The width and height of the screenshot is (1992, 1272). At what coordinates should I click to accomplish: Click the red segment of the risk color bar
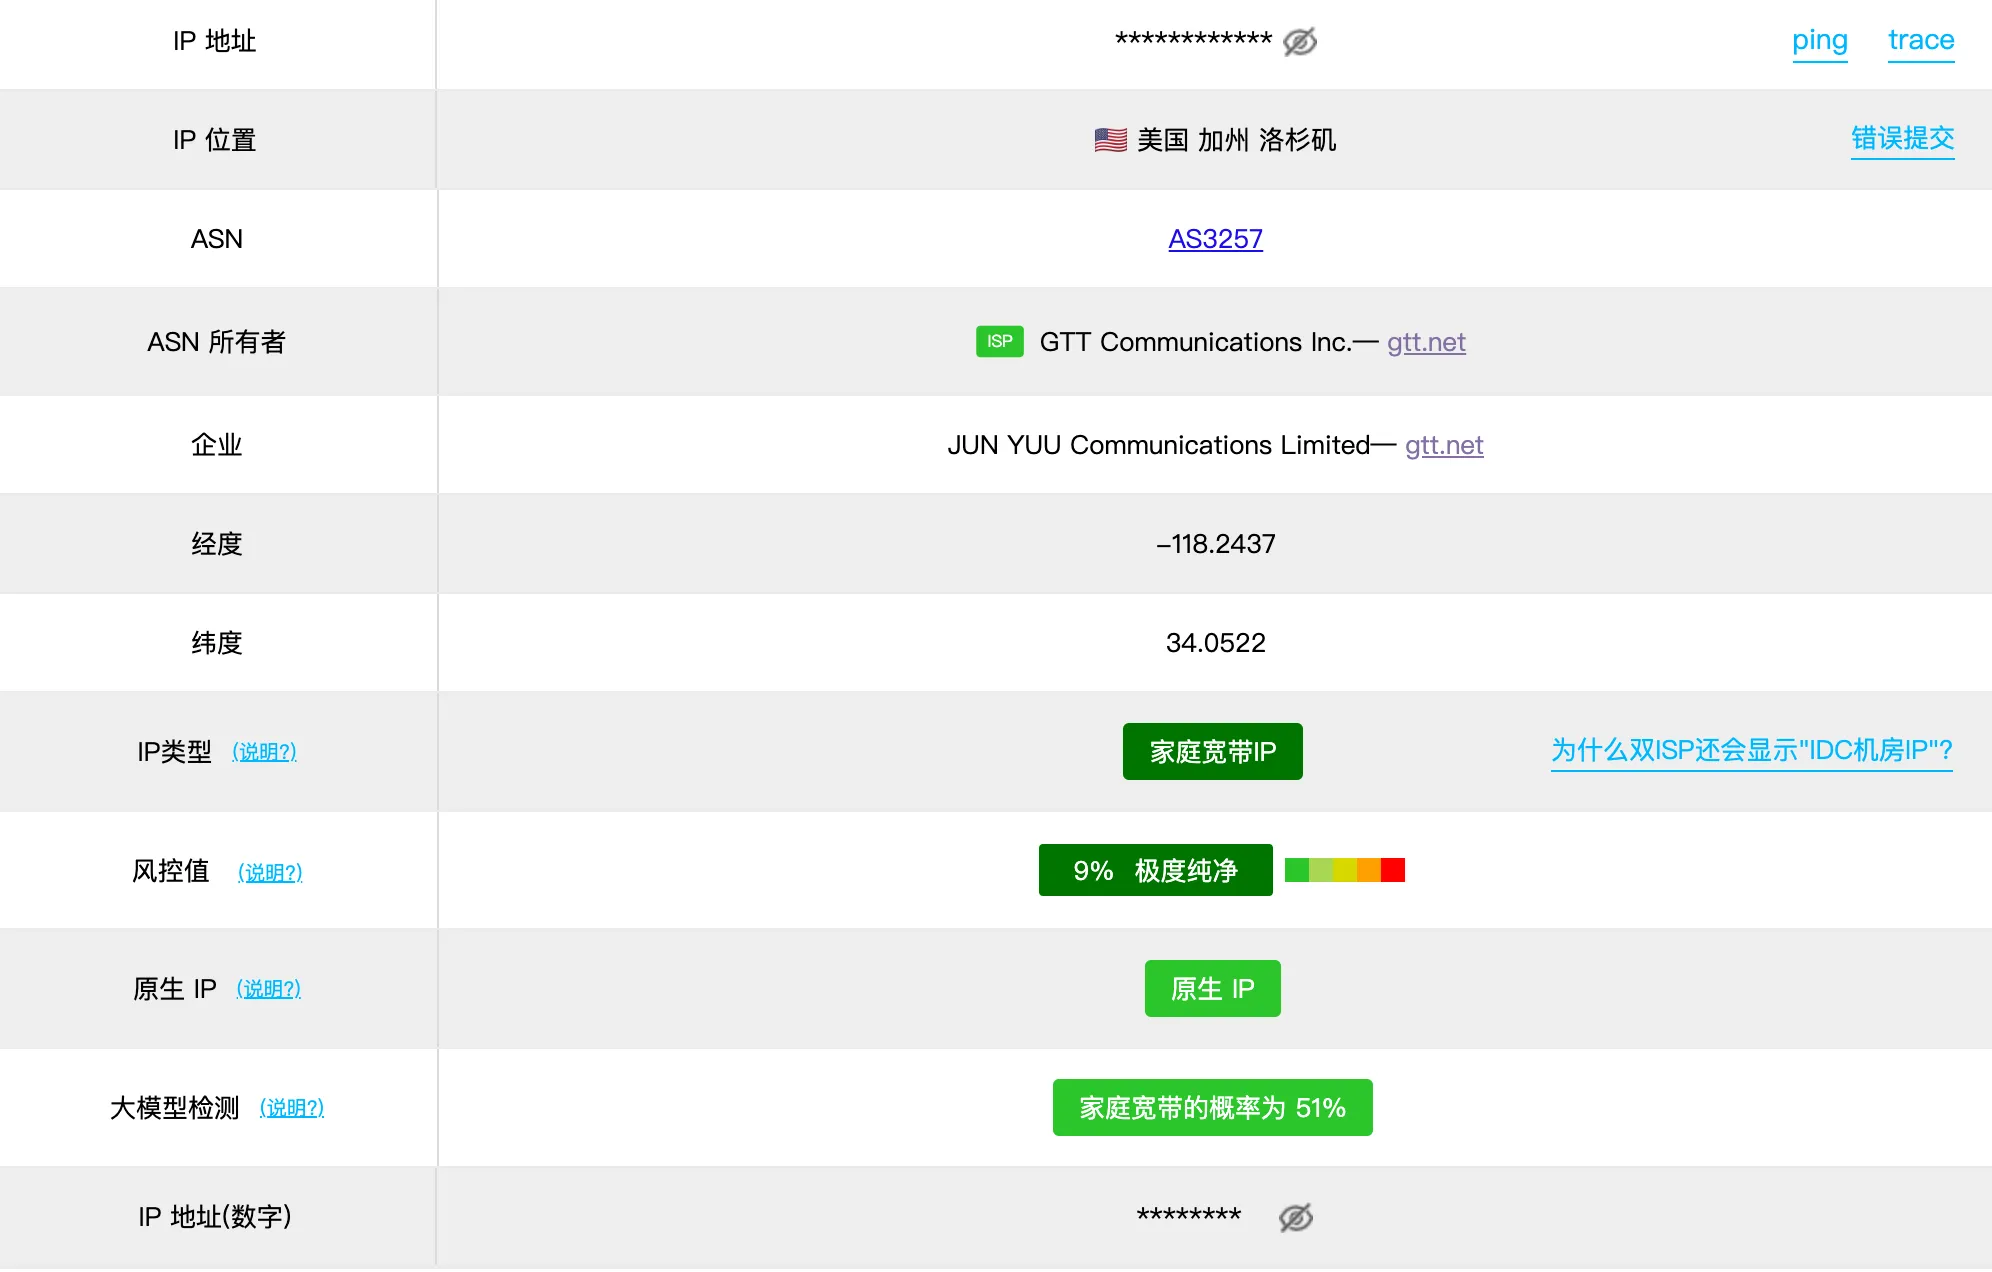click(x=1393, y=871)
